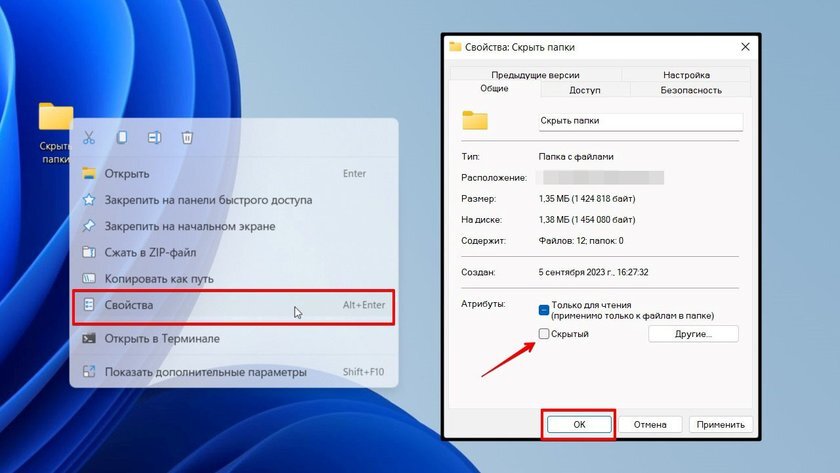Switch to the Настройка tab
Screen dimensions: 840x473
[x=686, y=75]
